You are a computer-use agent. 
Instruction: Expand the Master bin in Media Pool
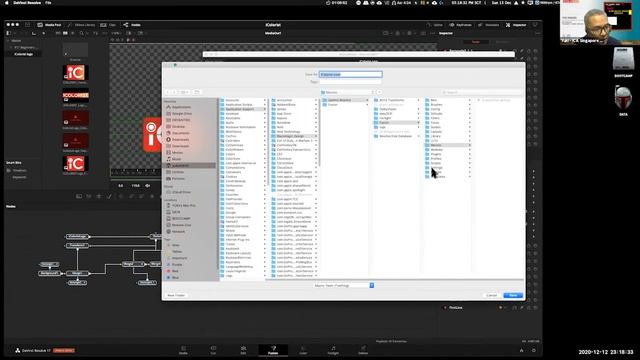tap(7, 41)
